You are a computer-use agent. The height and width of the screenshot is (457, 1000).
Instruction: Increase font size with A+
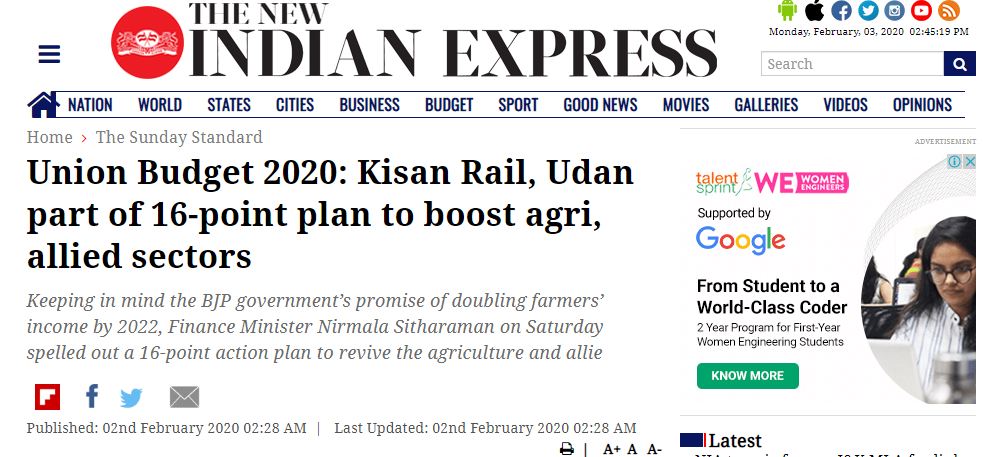pyautogui.click(x=612, y=449)
